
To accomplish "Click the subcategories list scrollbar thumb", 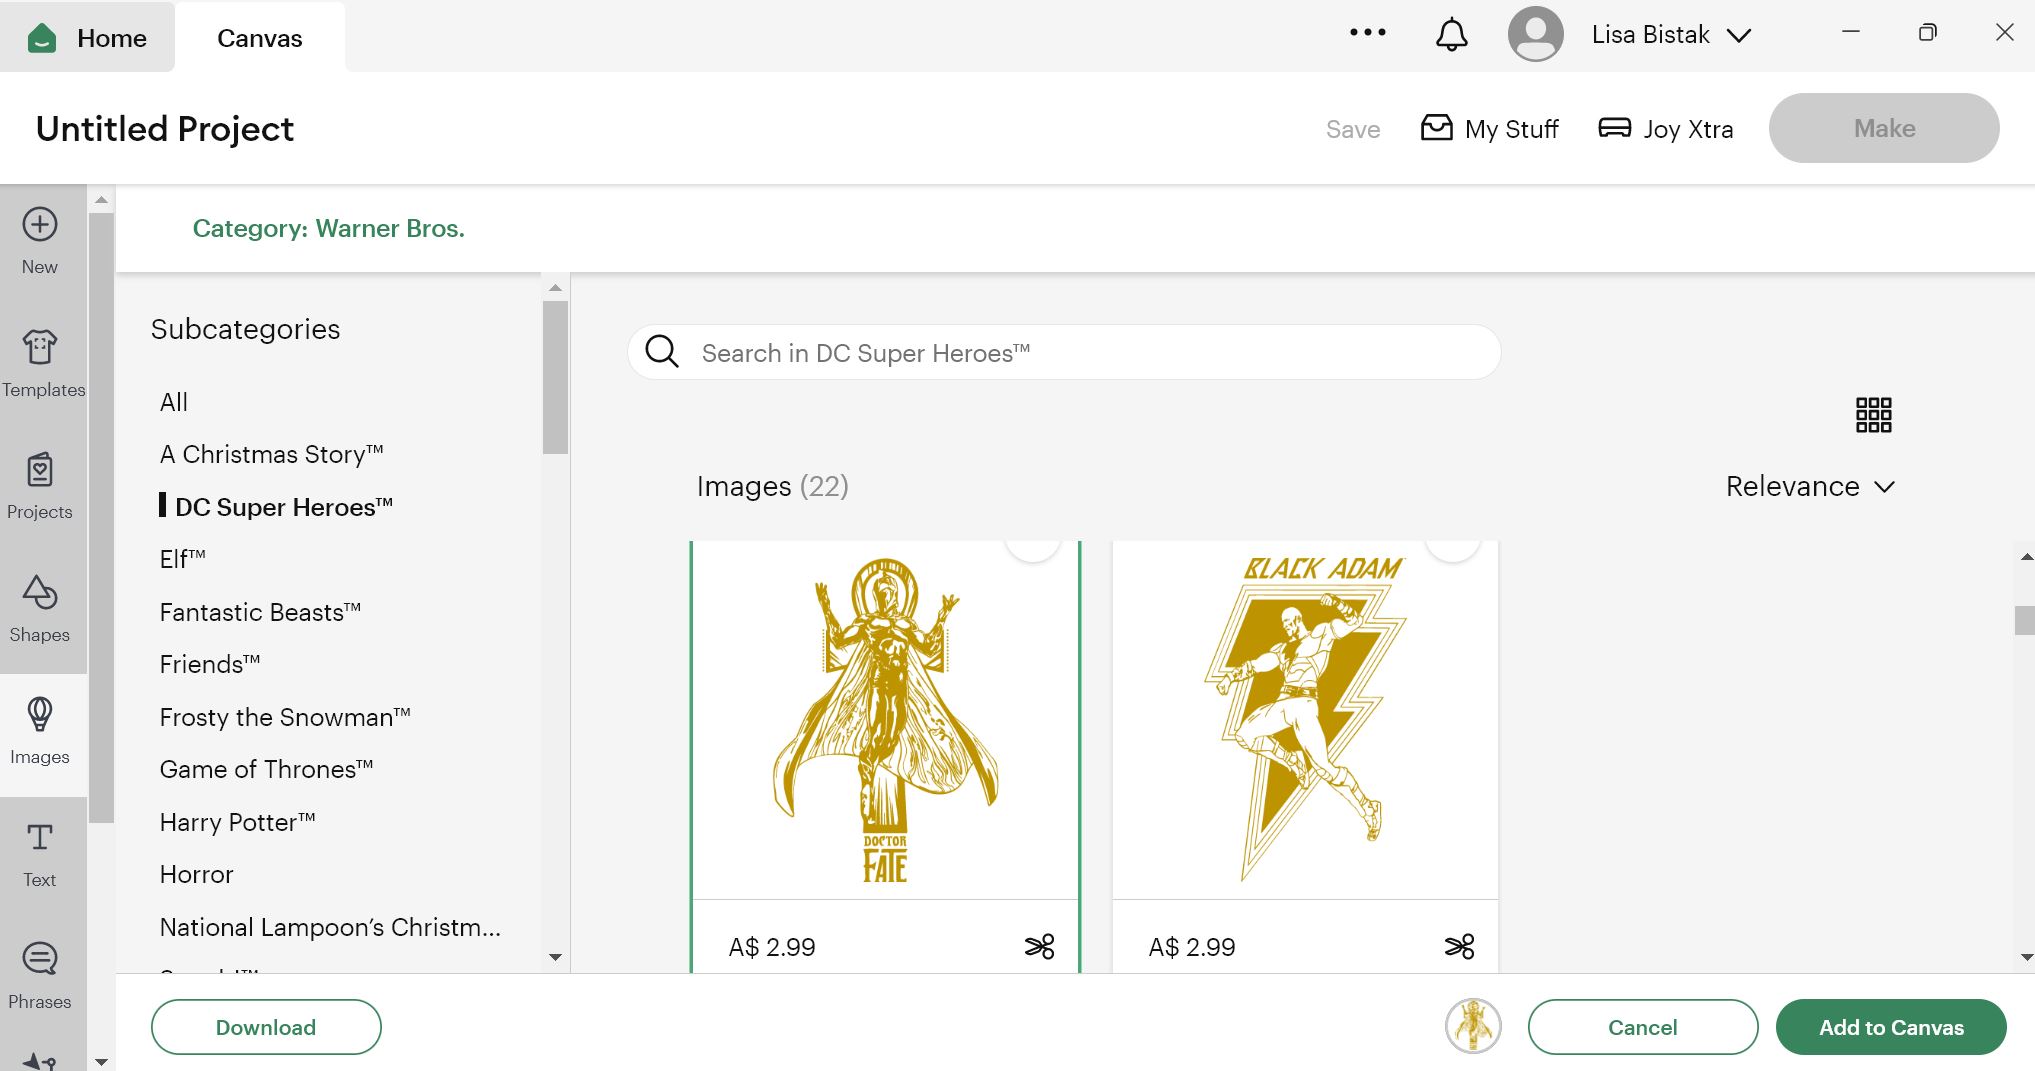I will pyautogui.click(x=555, y=377).
